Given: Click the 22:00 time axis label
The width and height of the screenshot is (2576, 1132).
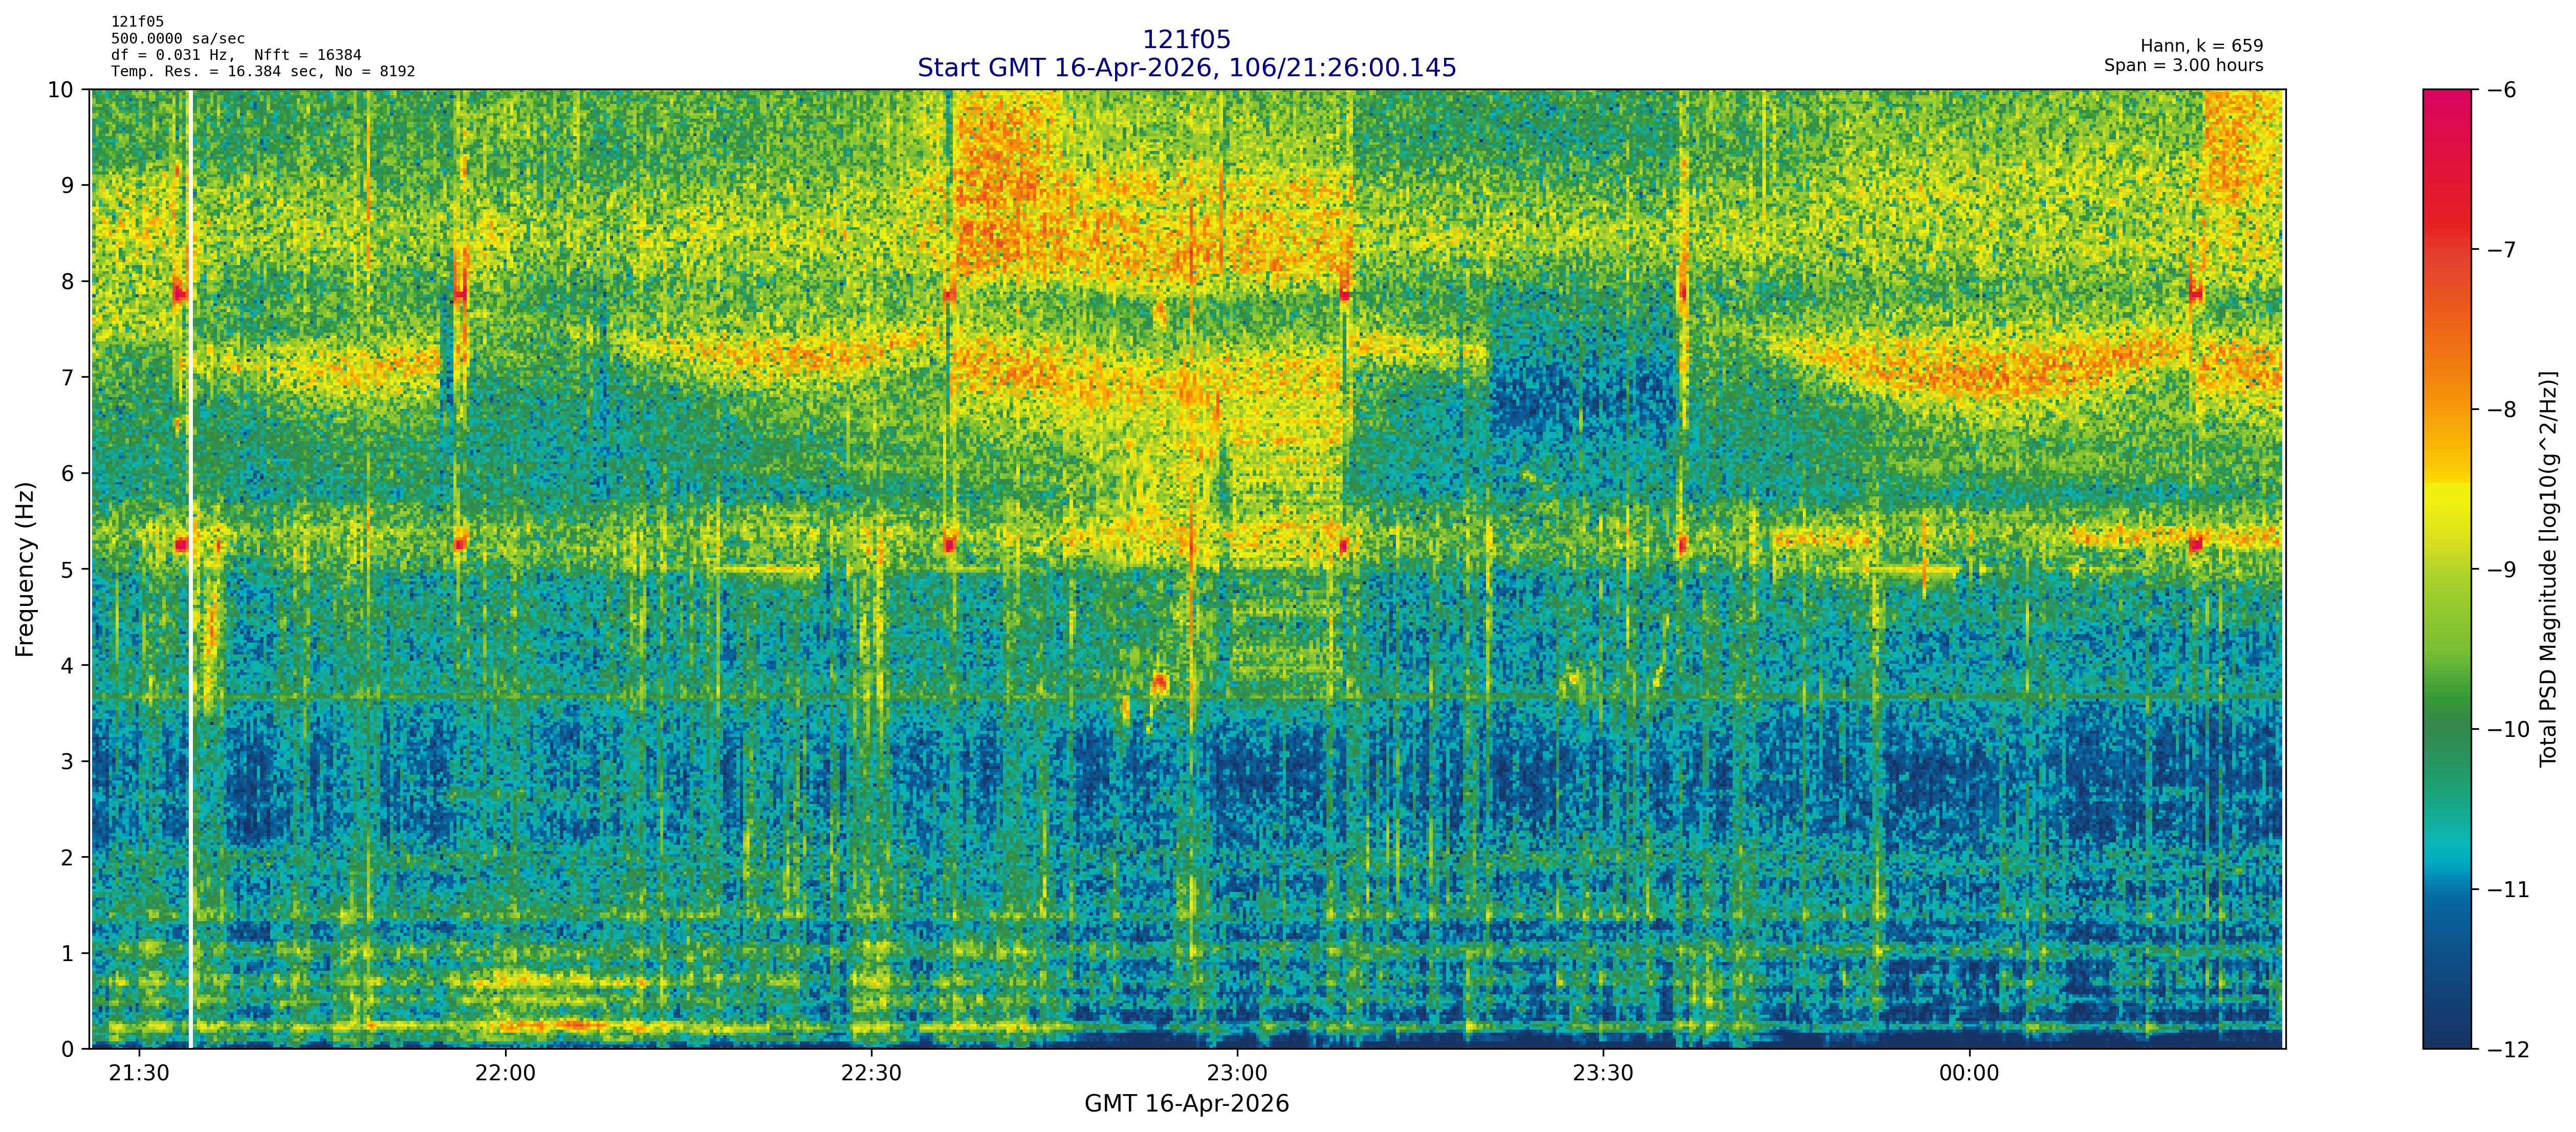Looking at the screenshot, I should coord(505,1074).
